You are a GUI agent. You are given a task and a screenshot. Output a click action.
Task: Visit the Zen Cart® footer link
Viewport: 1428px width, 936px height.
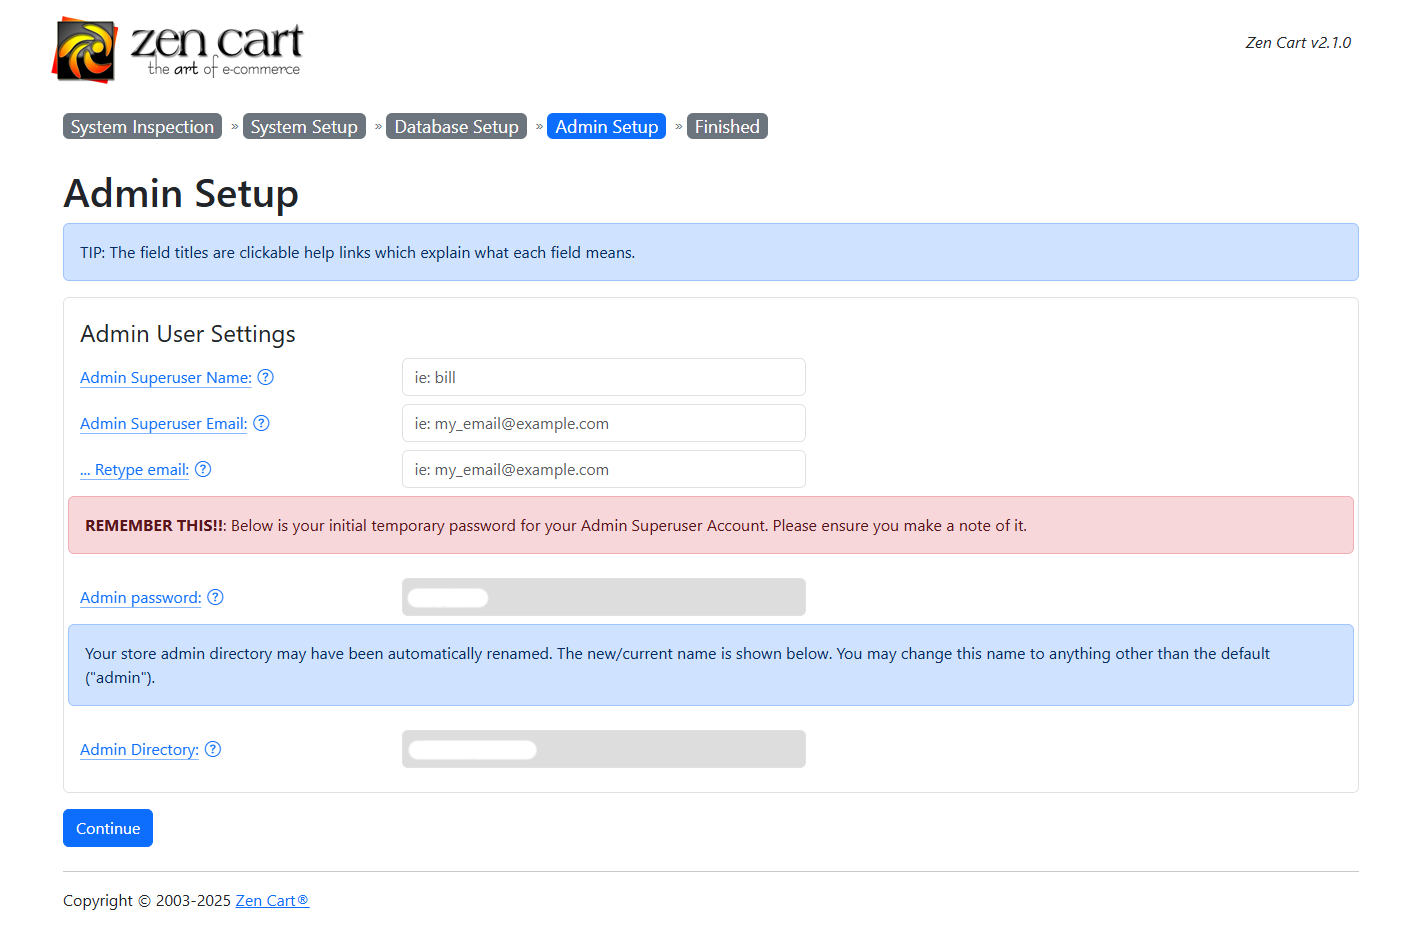271,900
